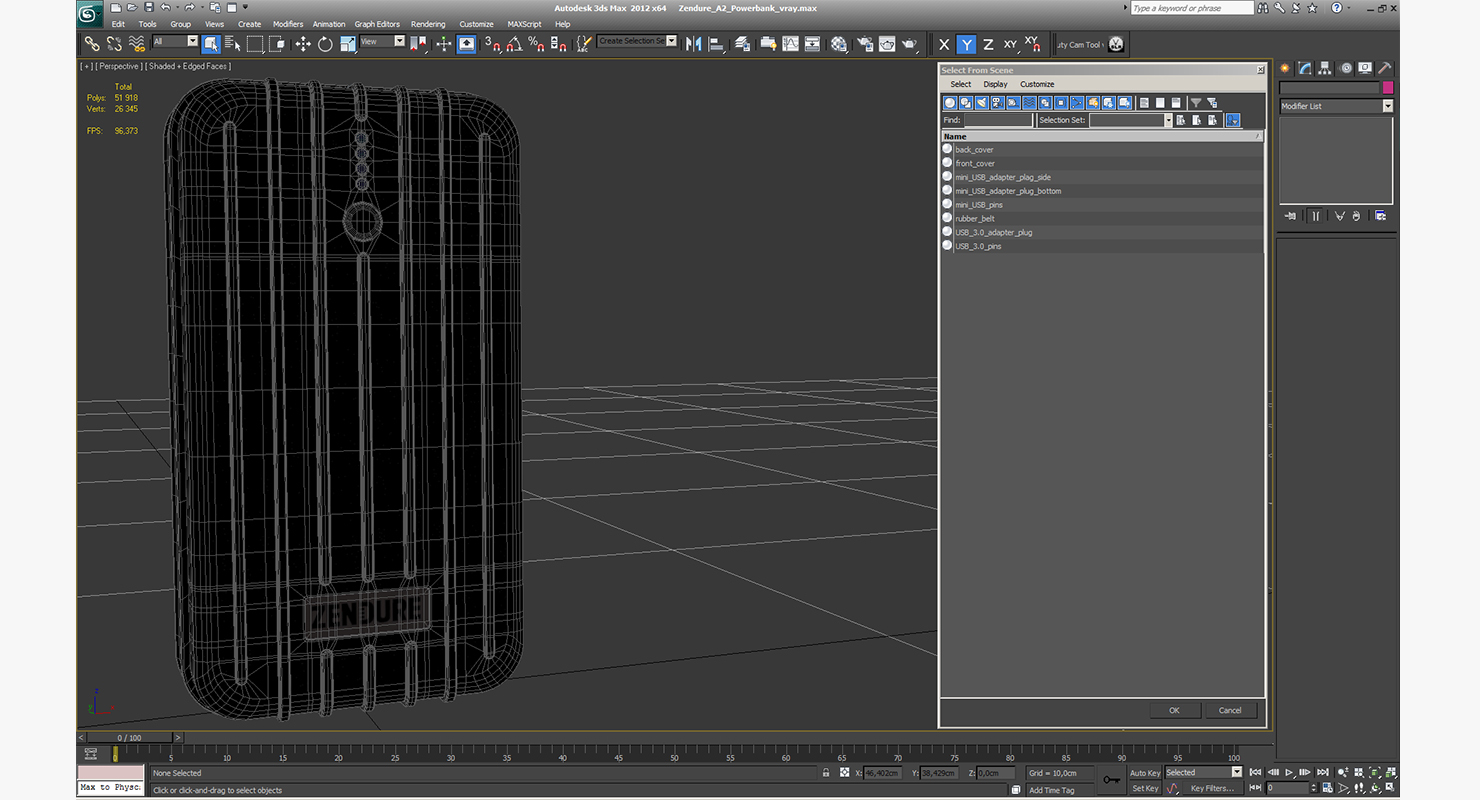This screenshot has width=1480, height=800.
Task: Select the Select and Link tool
Action: pyautogui.click(x=91, y=44)
